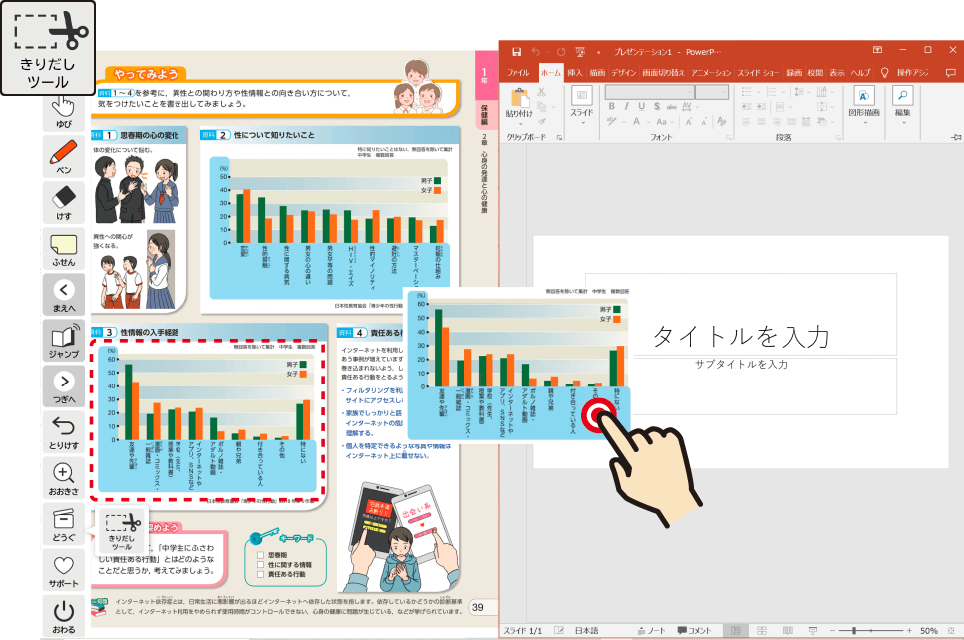Viewport: 964px width, 640px height.
Task: Switch to the アニメーション tab
Action: coord(711,73)
